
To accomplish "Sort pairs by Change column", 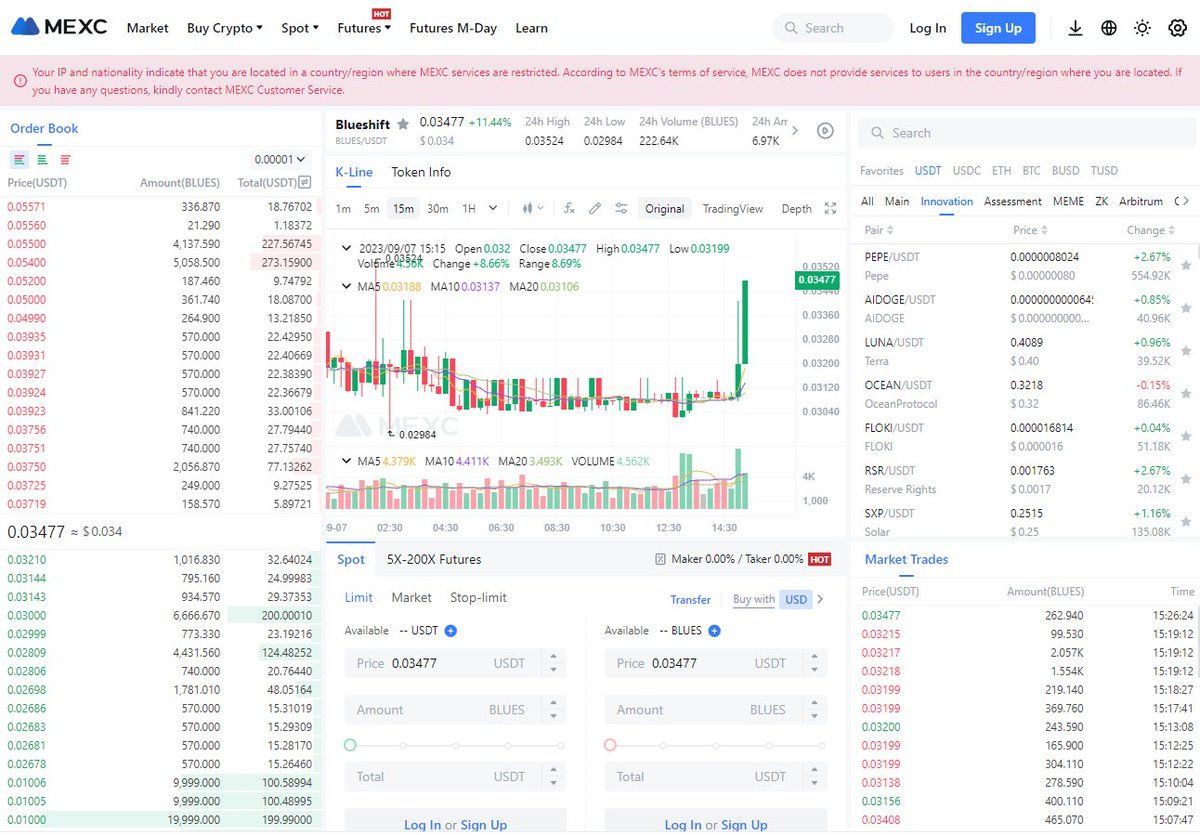I will (1151, 230).
